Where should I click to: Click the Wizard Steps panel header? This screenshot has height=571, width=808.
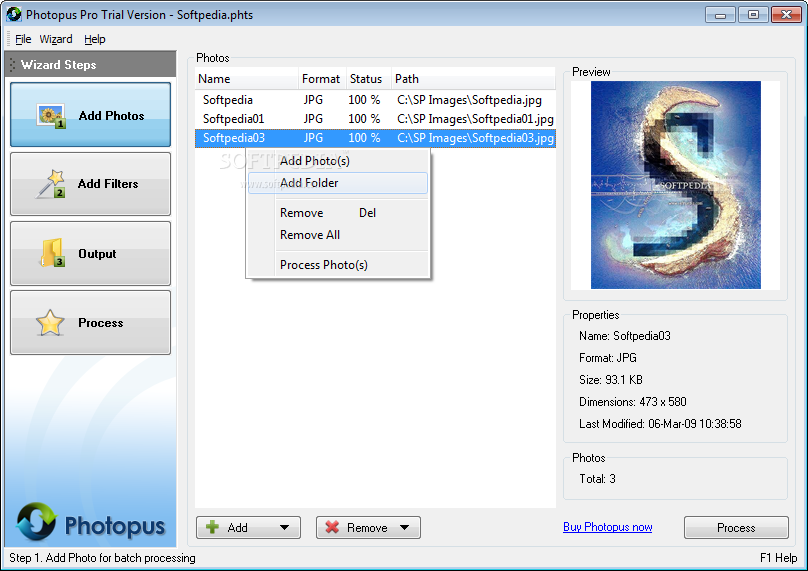90,64
